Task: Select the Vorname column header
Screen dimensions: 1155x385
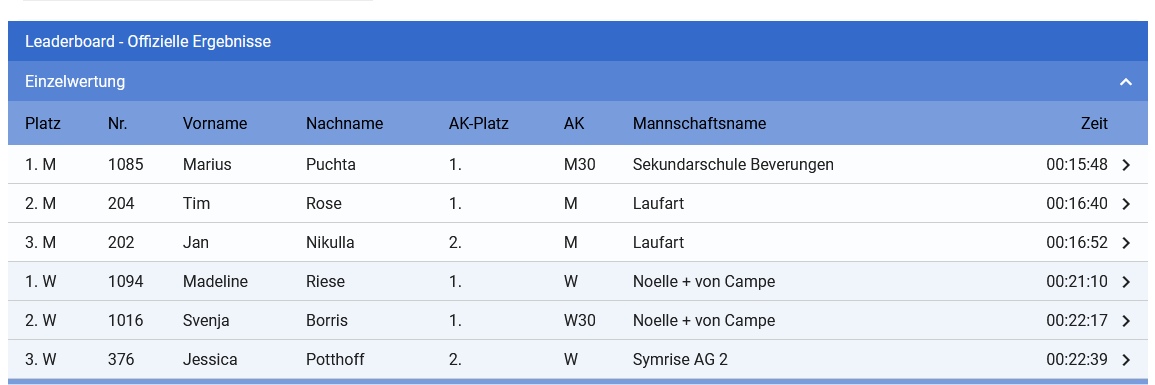Action: [x=215, y=124]
